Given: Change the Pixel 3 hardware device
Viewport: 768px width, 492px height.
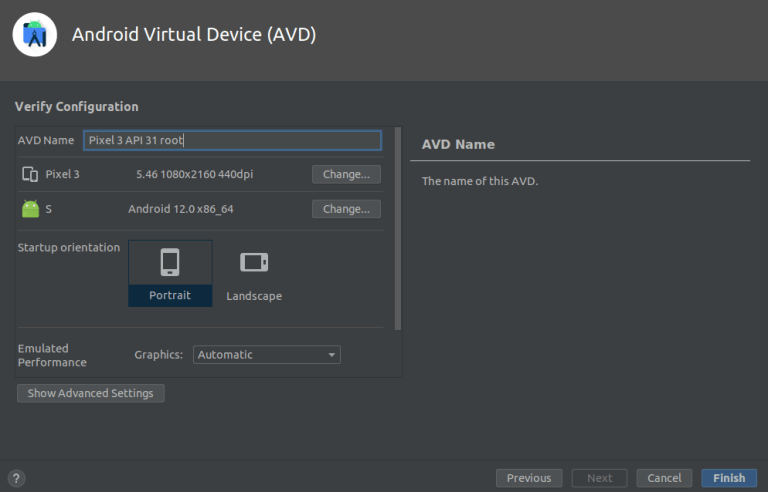Looking at the screenshot, I should [346, 174].
